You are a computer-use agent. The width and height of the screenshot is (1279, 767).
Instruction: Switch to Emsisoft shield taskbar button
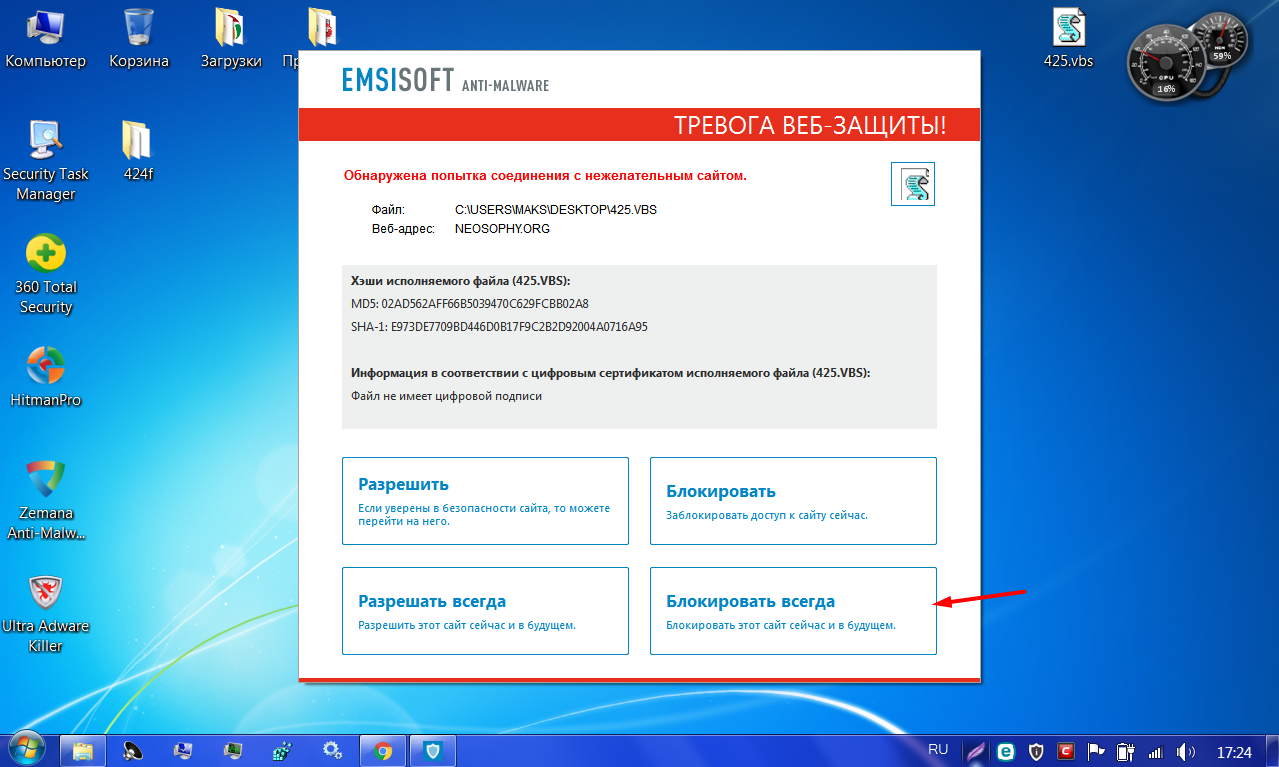point(433,750)
